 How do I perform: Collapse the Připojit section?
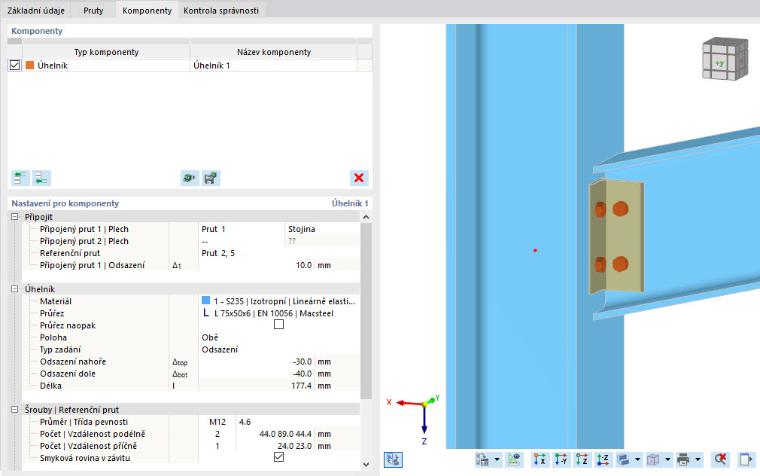15,217
